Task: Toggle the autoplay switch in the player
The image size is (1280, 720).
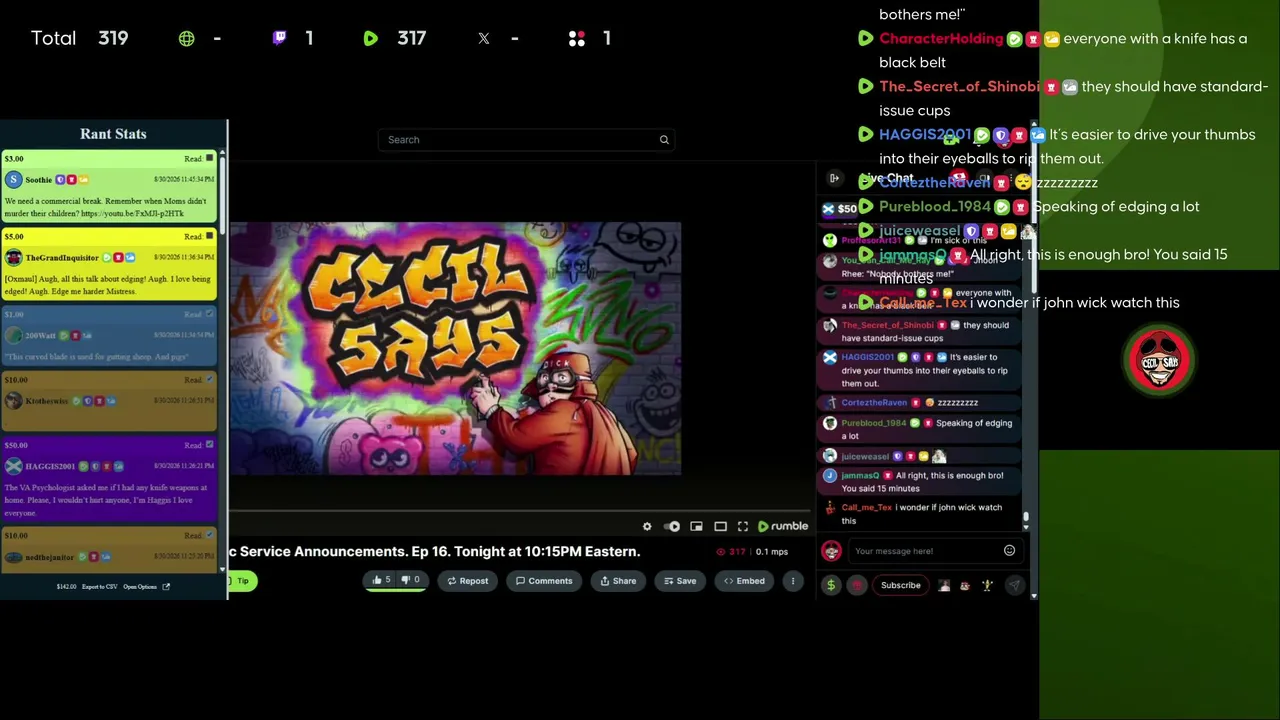Action: point(672,526)
